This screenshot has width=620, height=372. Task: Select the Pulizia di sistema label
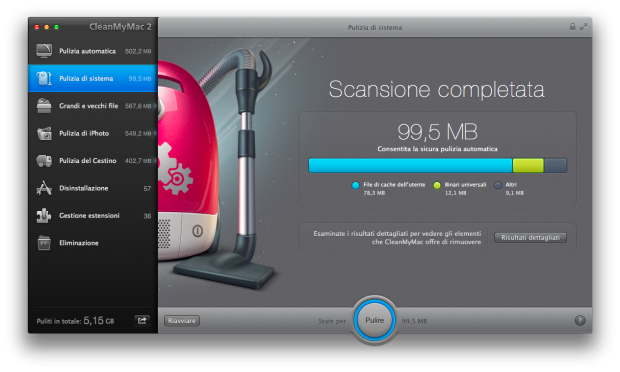coord(86,78)
